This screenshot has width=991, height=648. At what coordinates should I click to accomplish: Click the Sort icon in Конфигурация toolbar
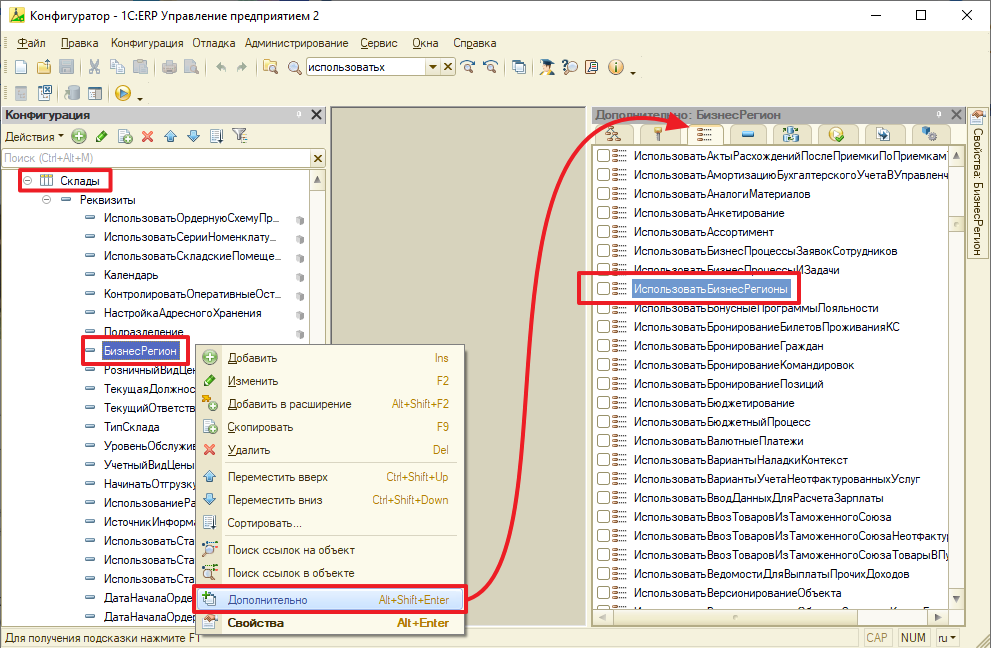click(x=216, y=136)
